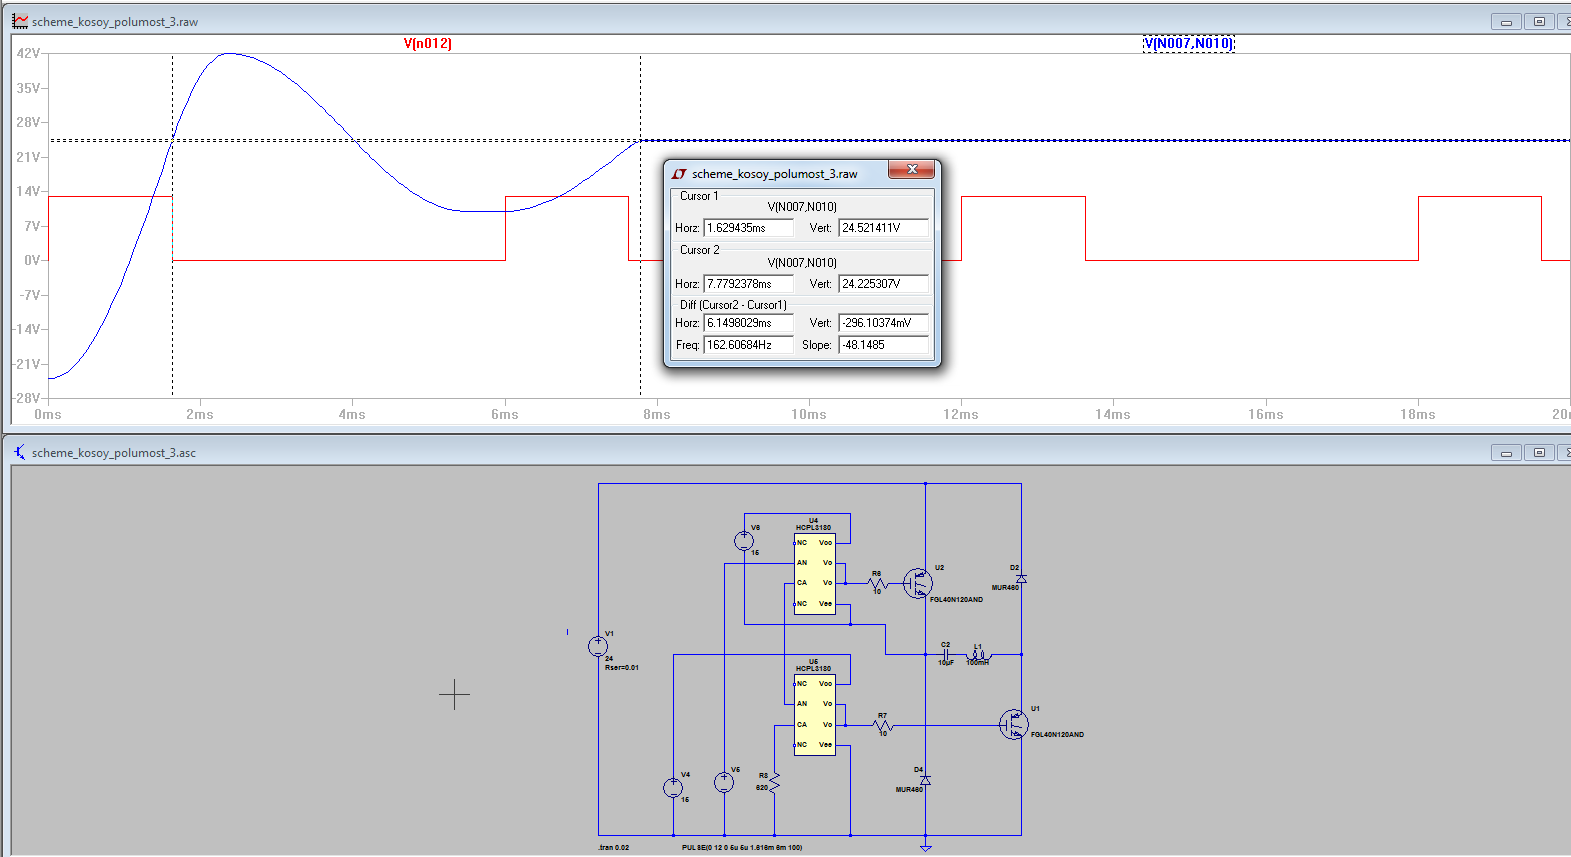This screenshot has width=1571, height=857.
Task: Click the U1 IGBT transistor symbol
Action: [x=1014, y=724]
